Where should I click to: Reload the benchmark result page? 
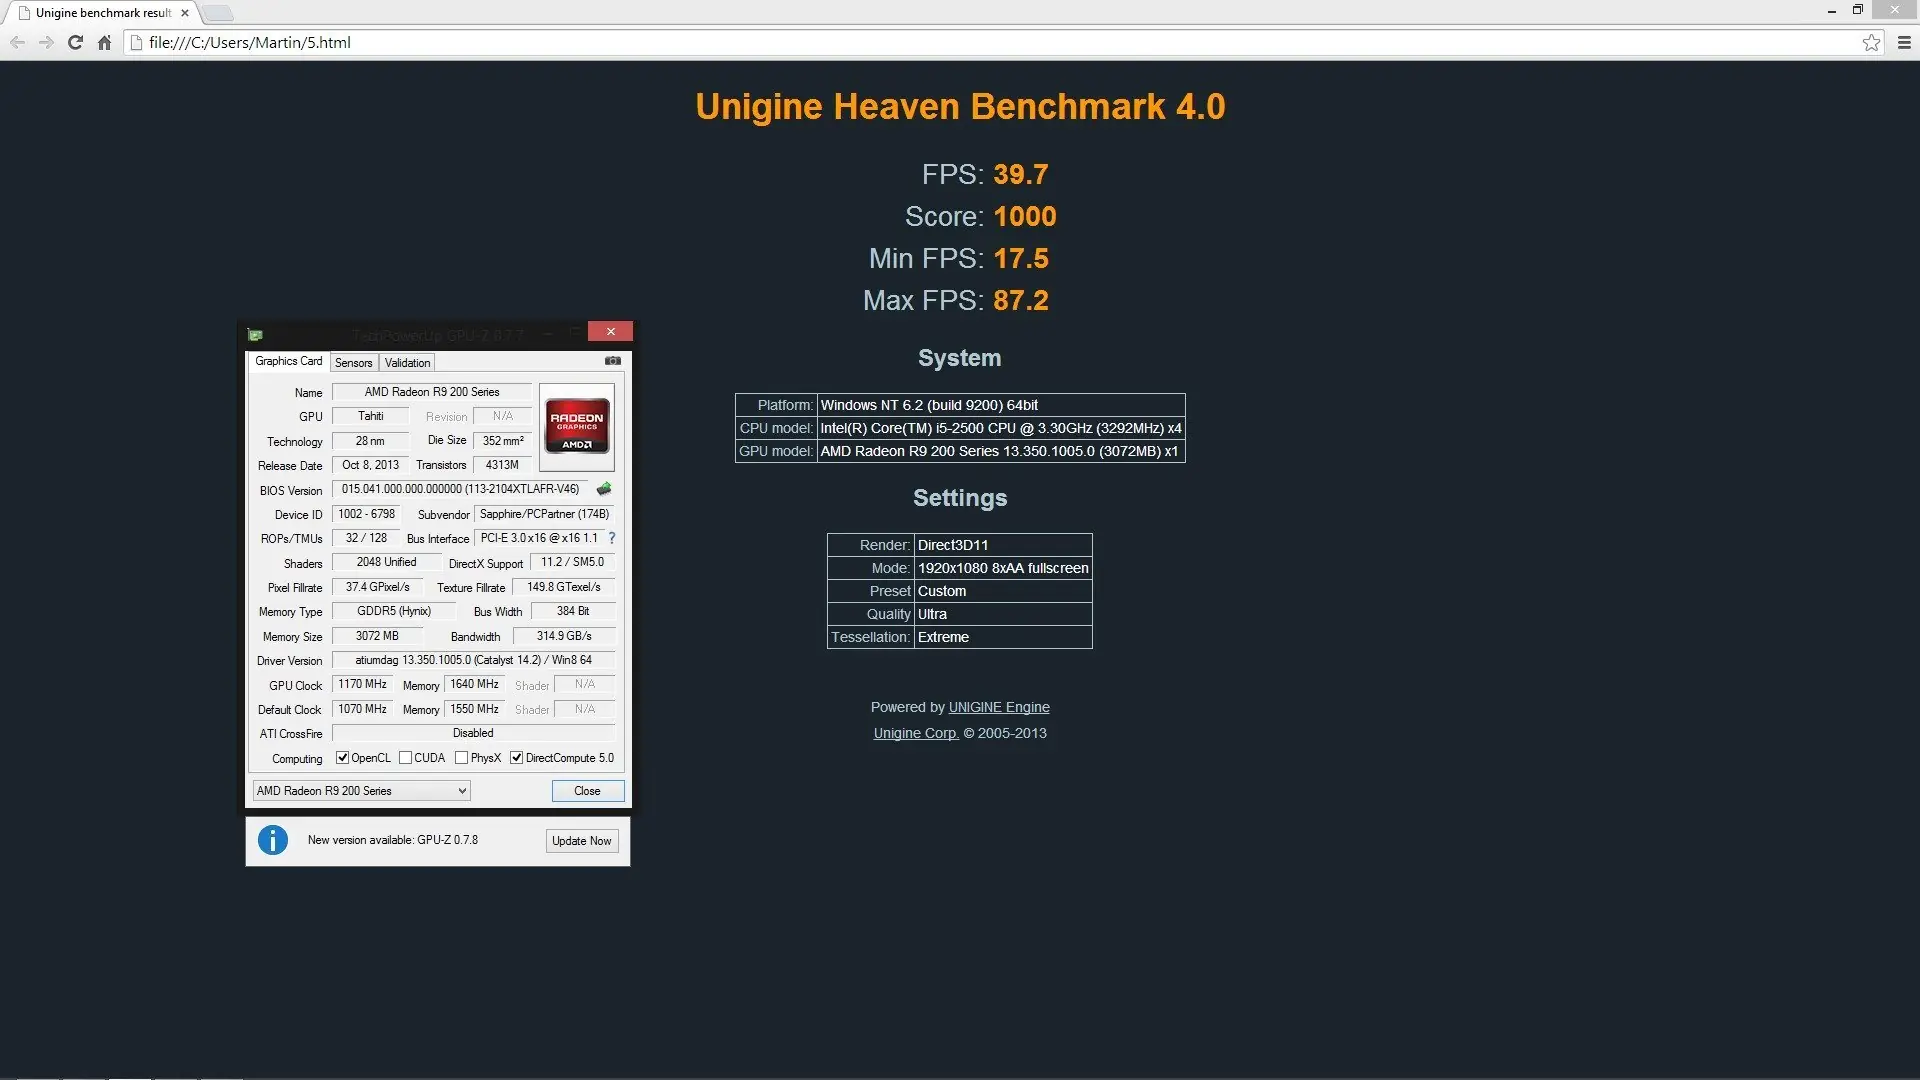(x=75, y=43)
